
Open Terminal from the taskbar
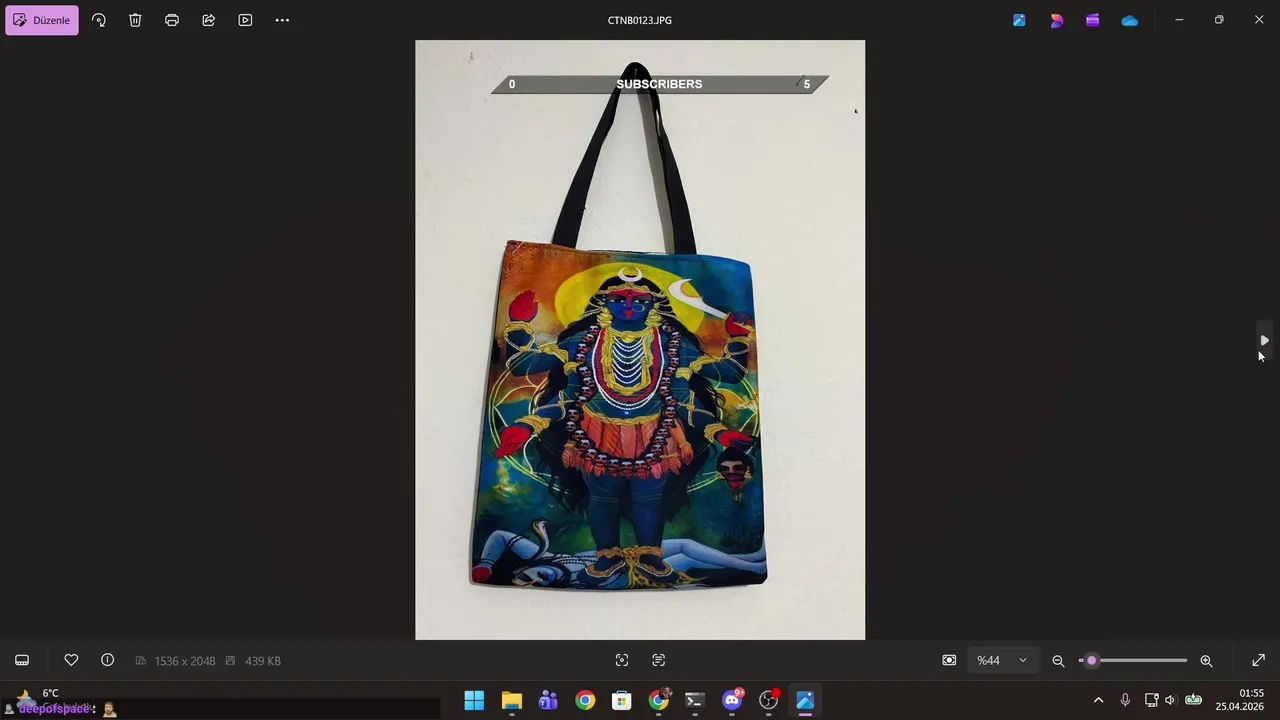[x=695, y=700]
